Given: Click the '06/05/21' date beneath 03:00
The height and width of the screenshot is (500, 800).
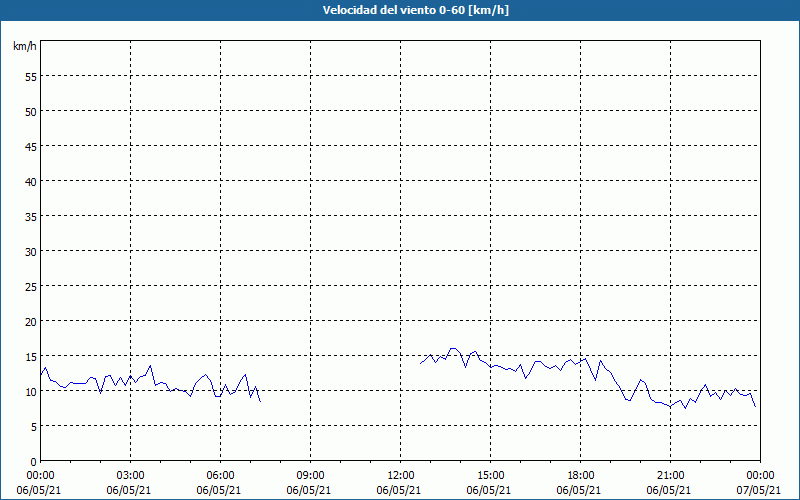Looking at the screenshot, I should coord(129,490).
